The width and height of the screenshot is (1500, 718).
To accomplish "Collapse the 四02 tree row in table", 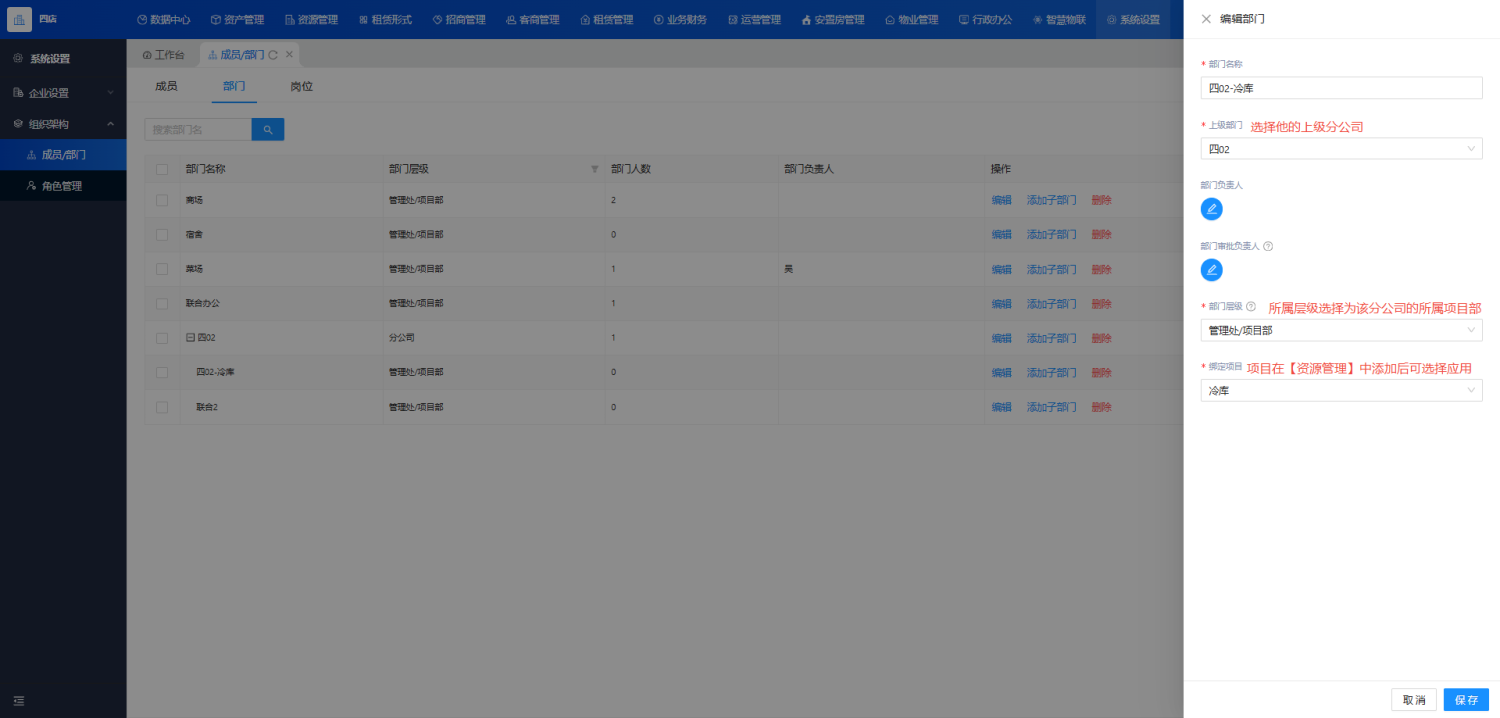I will (190, 338).
